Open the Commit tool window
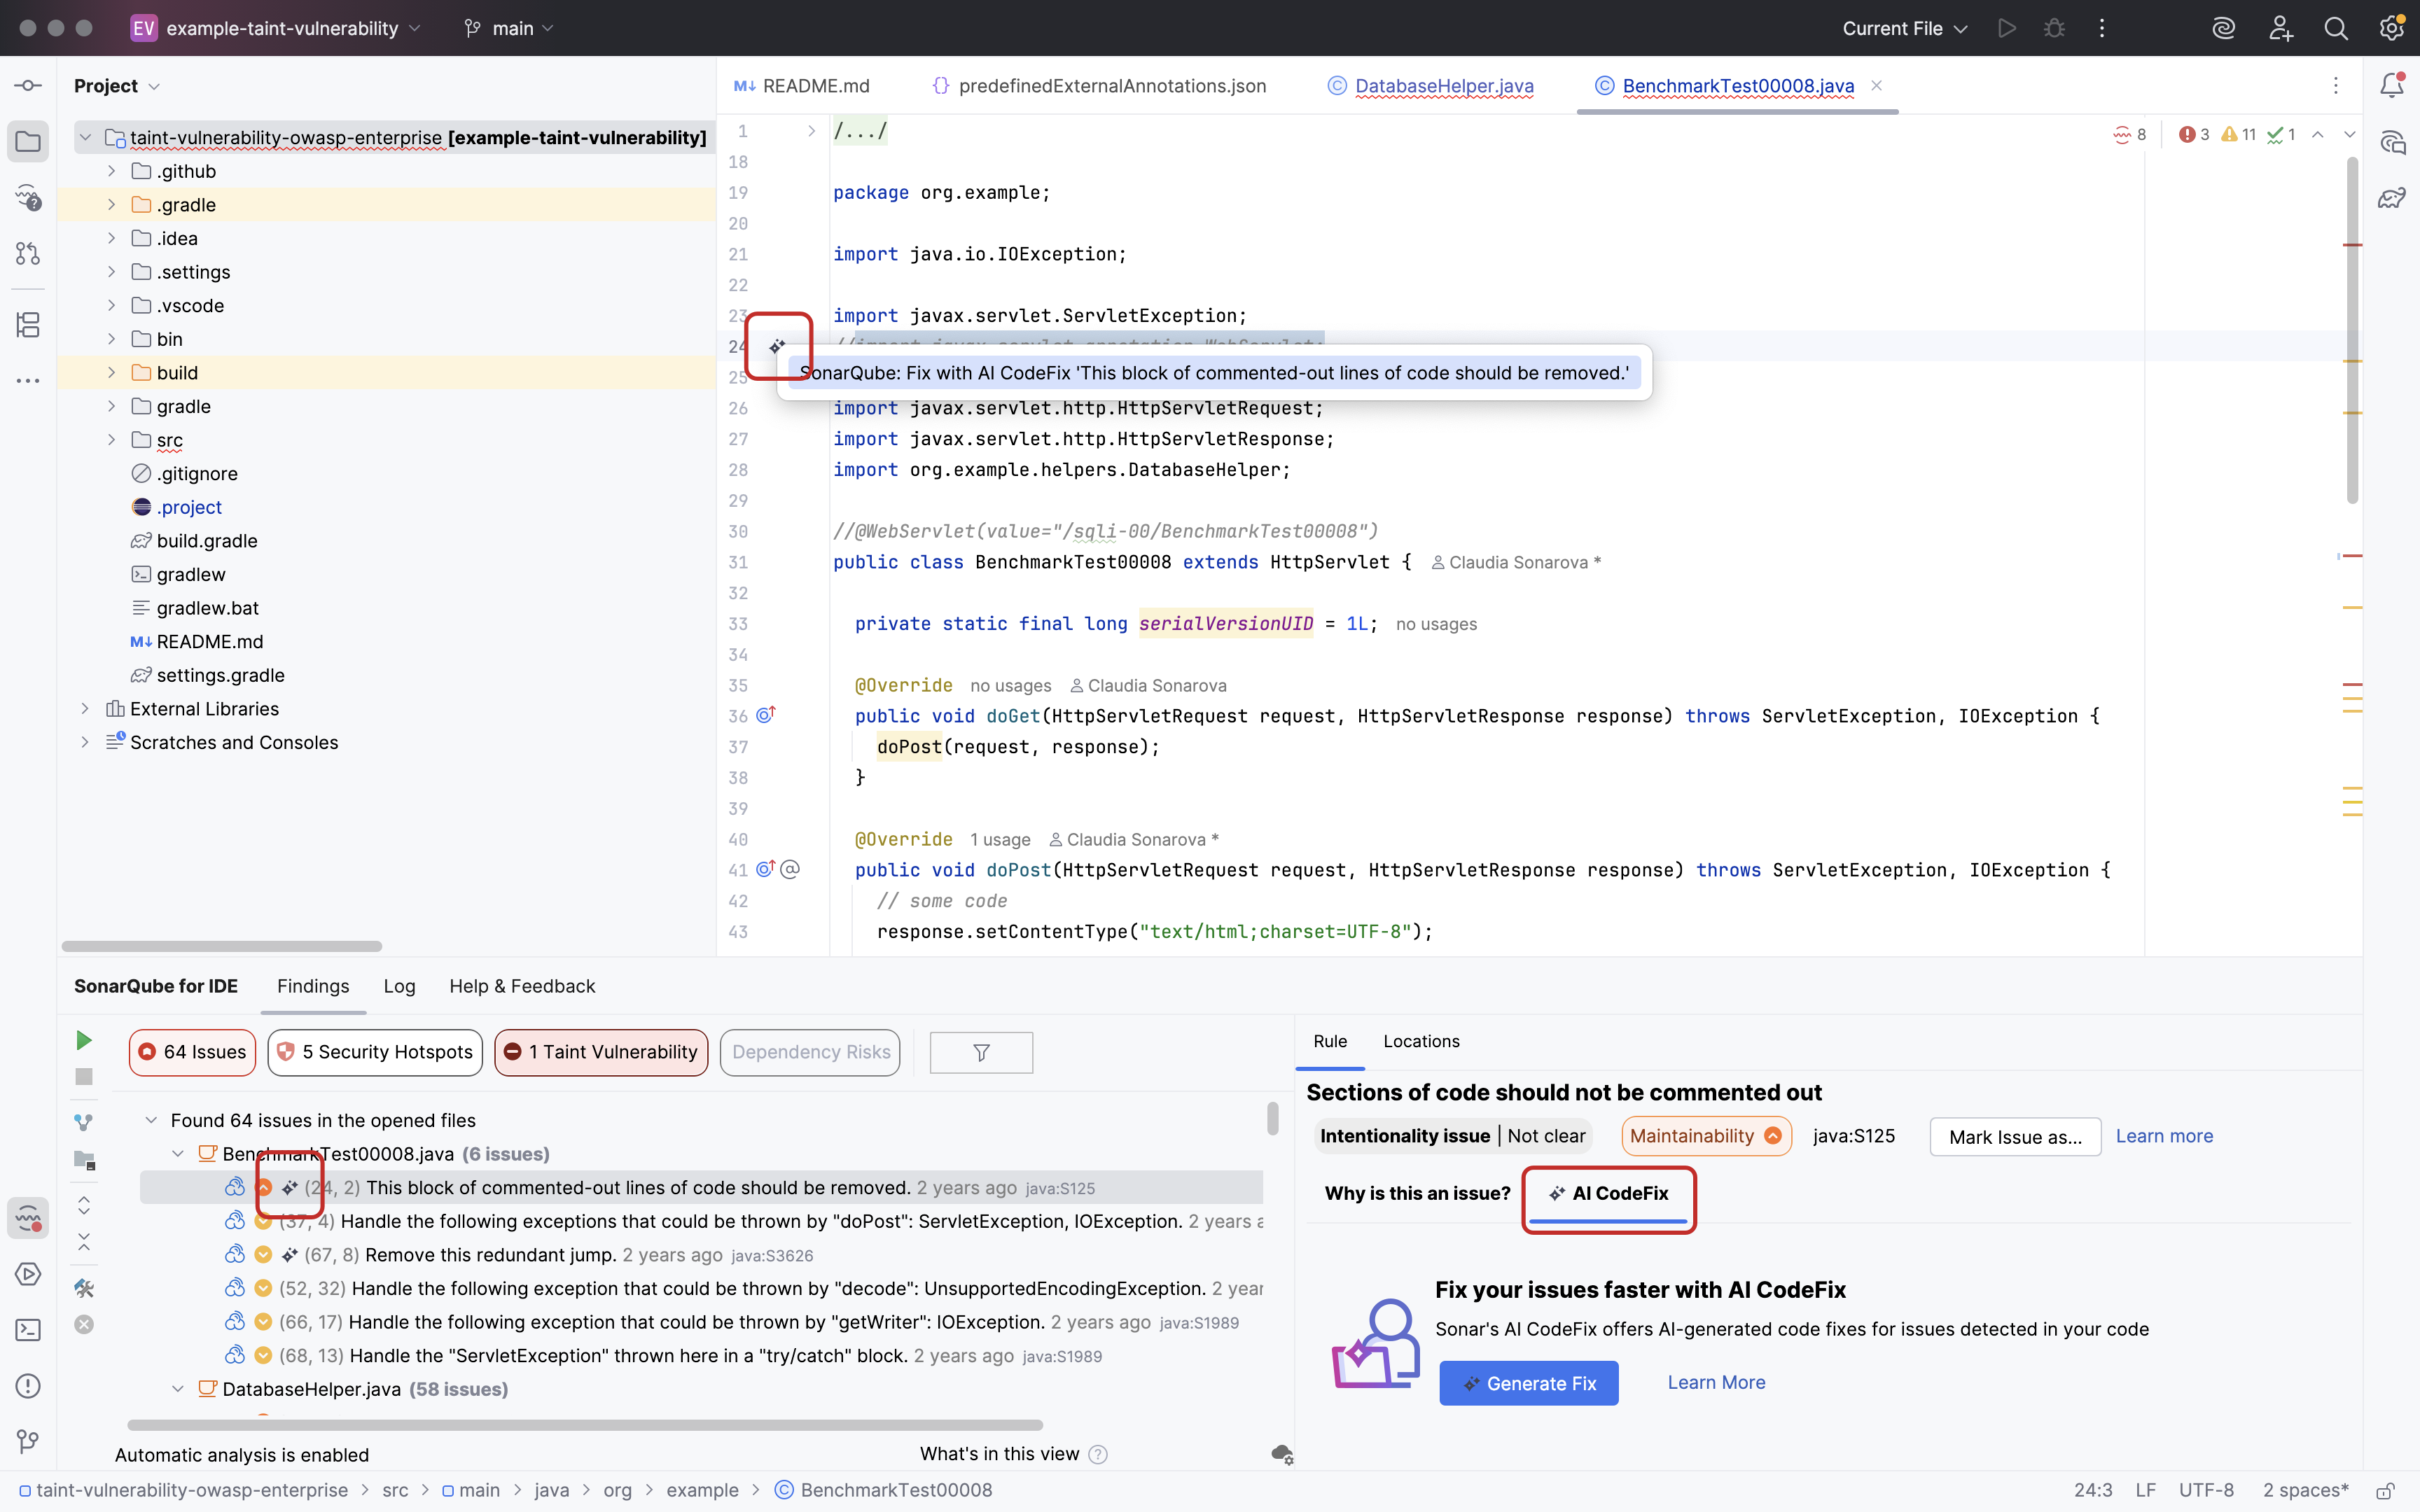 click(x=28, y=85)
